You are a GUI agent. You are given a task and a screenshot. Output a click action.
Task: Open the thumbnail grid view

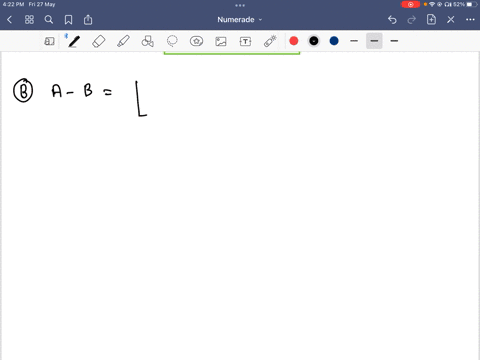[29, 20]
